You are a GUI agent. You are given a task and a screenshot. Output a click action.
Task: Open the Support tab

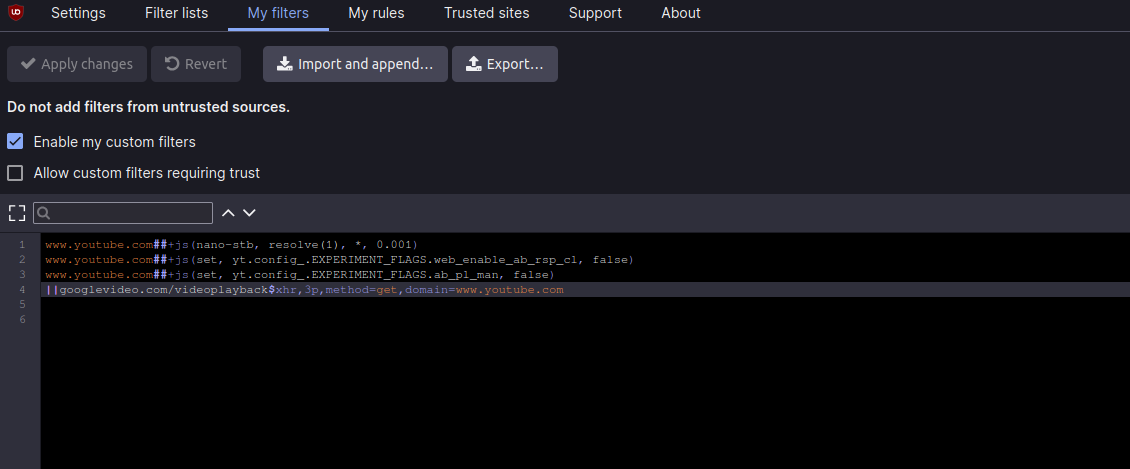(x=595, y=13)
